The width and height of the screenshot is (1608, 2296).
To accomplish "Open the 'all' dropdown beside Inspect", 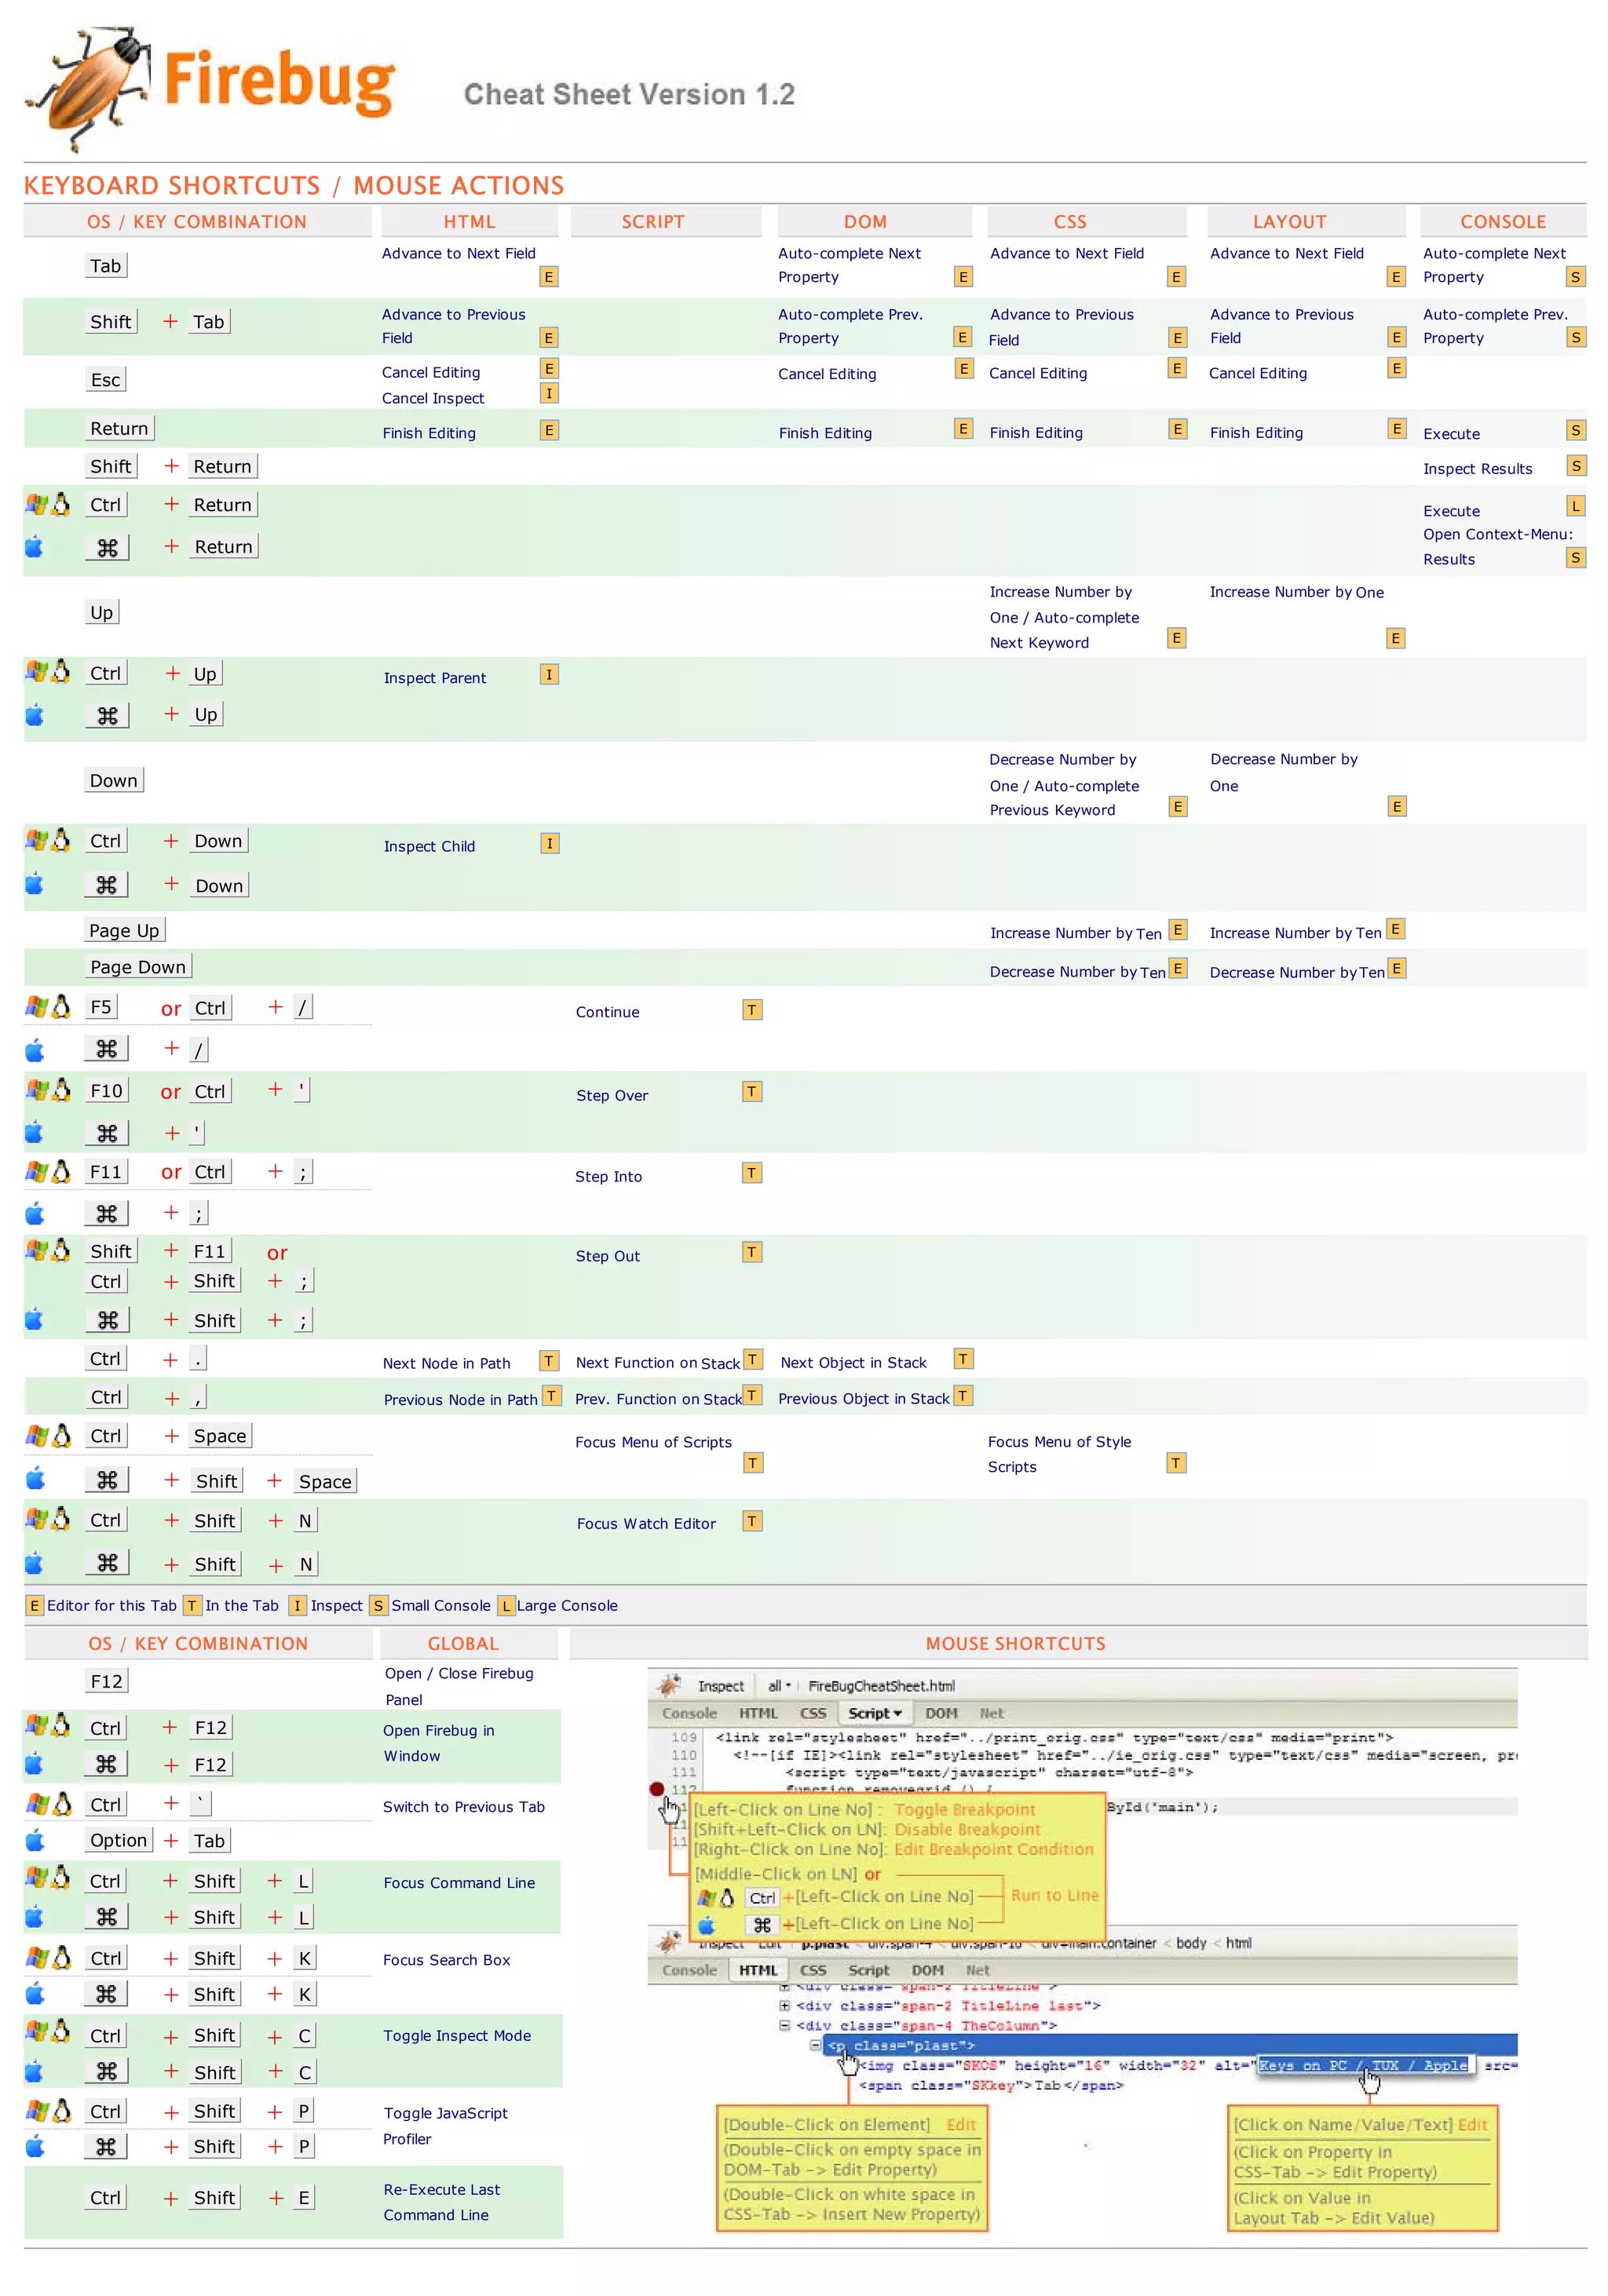I will 779,1686.
